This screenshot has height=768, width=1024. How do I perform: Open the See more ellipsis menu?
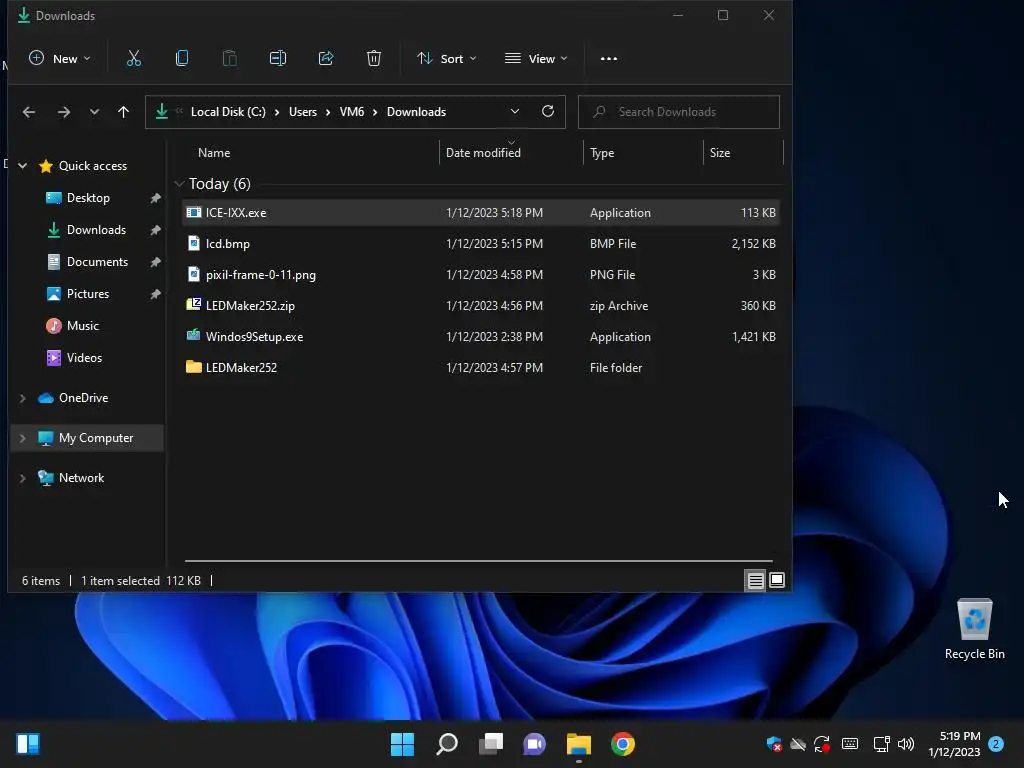coord(609,59)
